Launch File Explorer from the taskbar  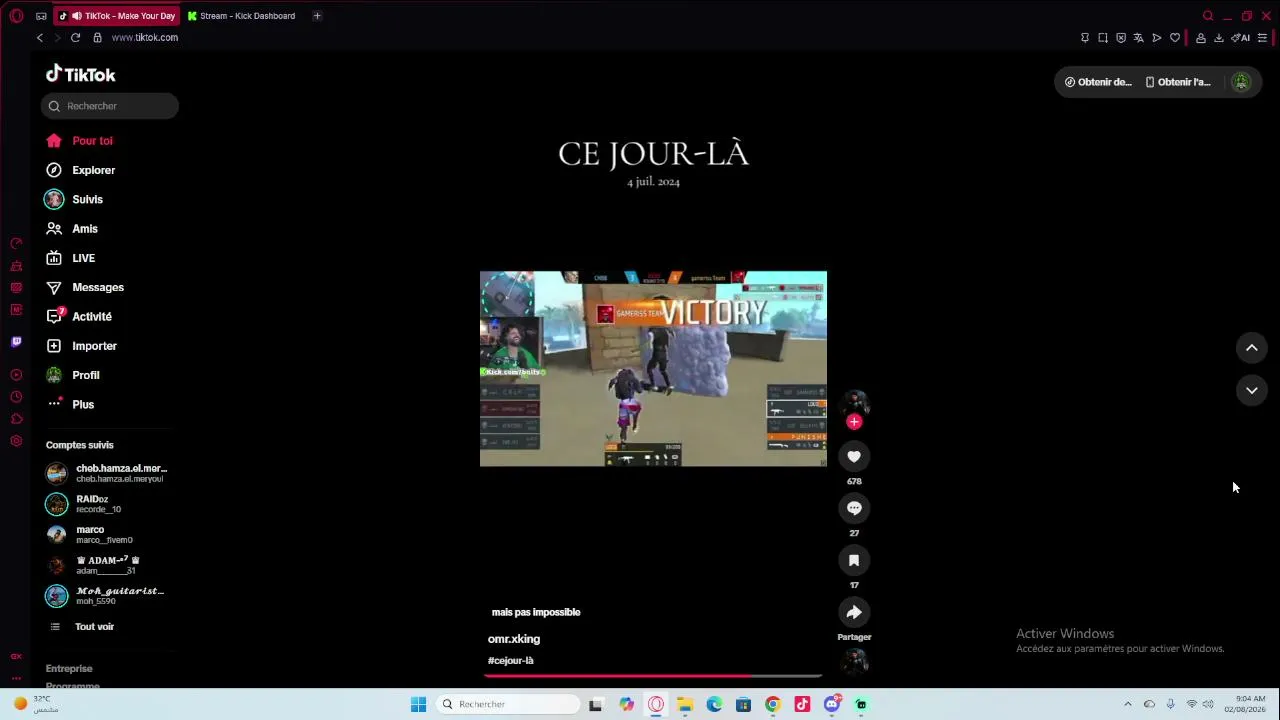click(x=685, y=705)
